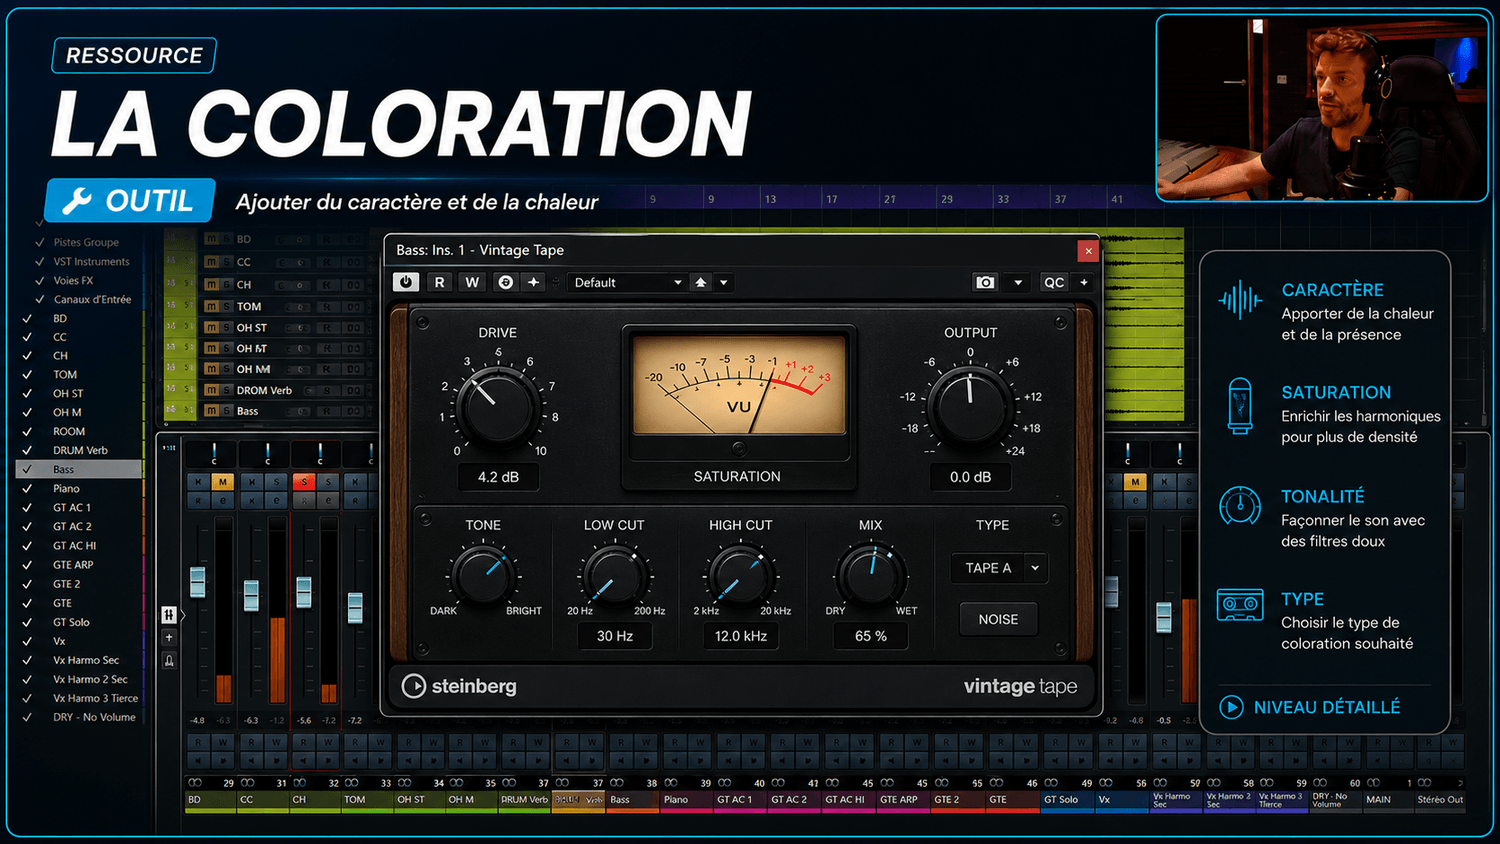The image size is (1500, 844).
Task: Click the LOW CUT knob
Action: tap(614, 575)
